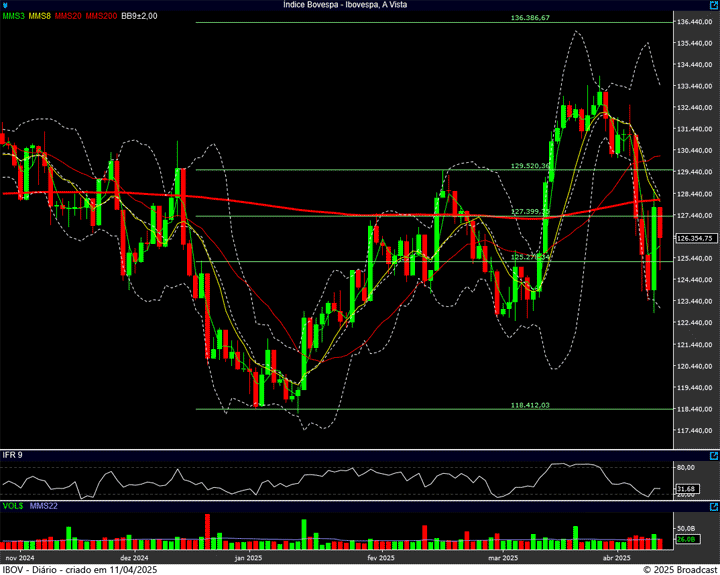Click the 118.412,03 support level label
Screen dimensions: 720x575
[530, 405]
